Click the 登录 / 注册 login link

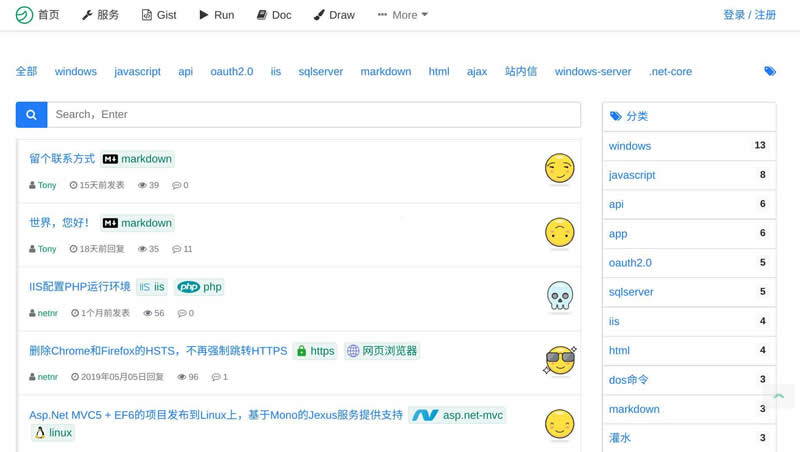(749, 15)
